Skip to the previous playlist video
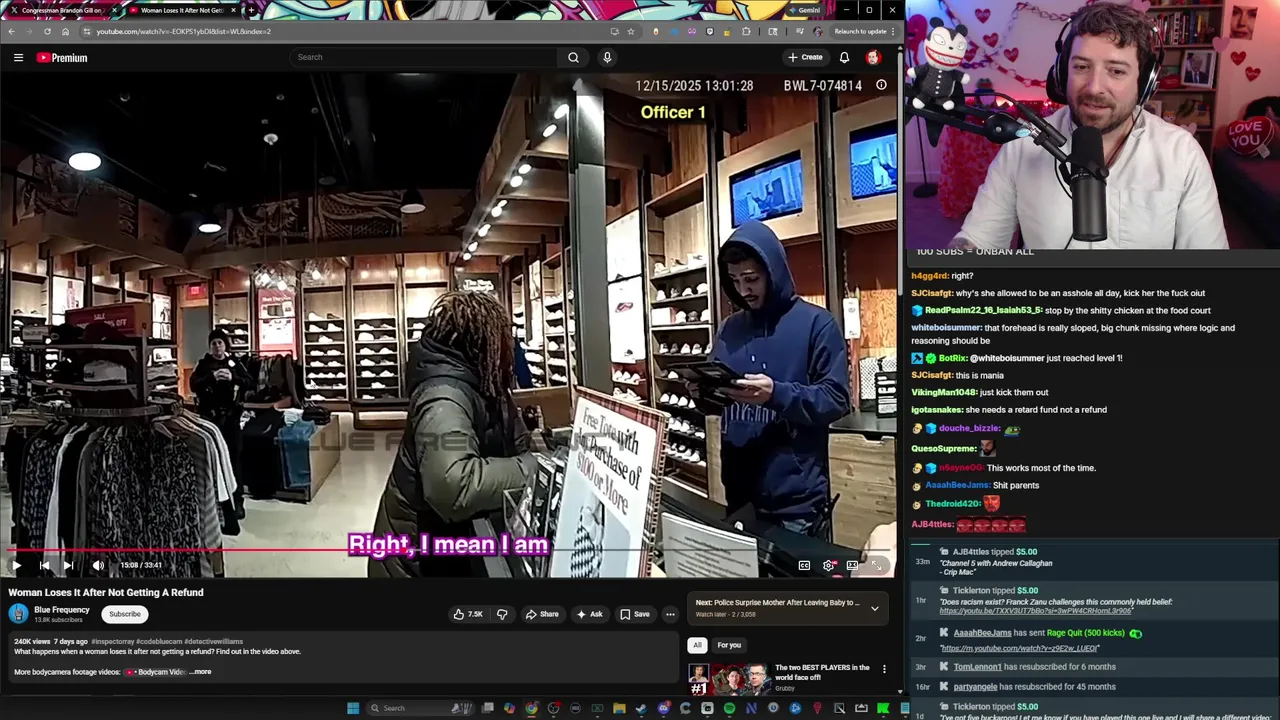 pos(44,565)
